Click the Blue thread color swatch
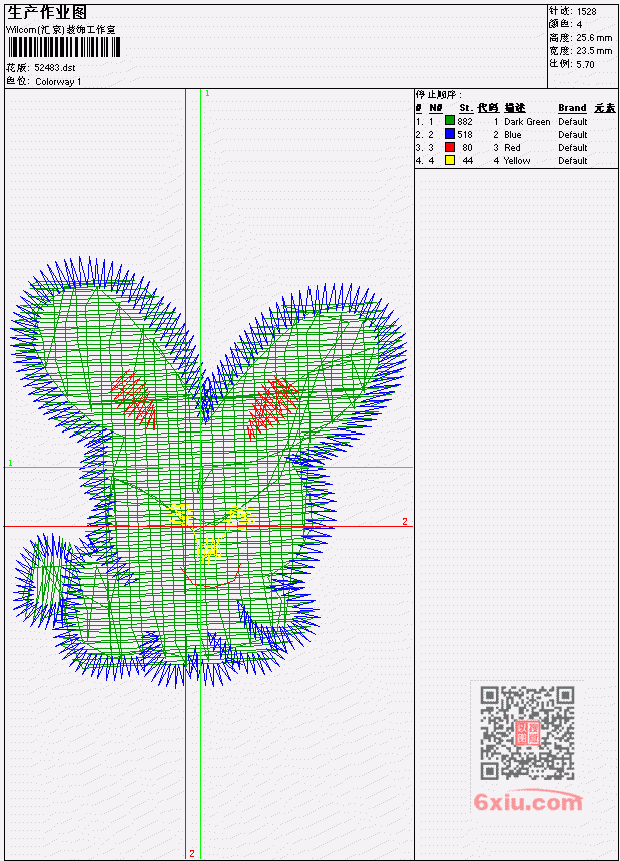Viewport: 620px width, 861px height. (450, 134)
